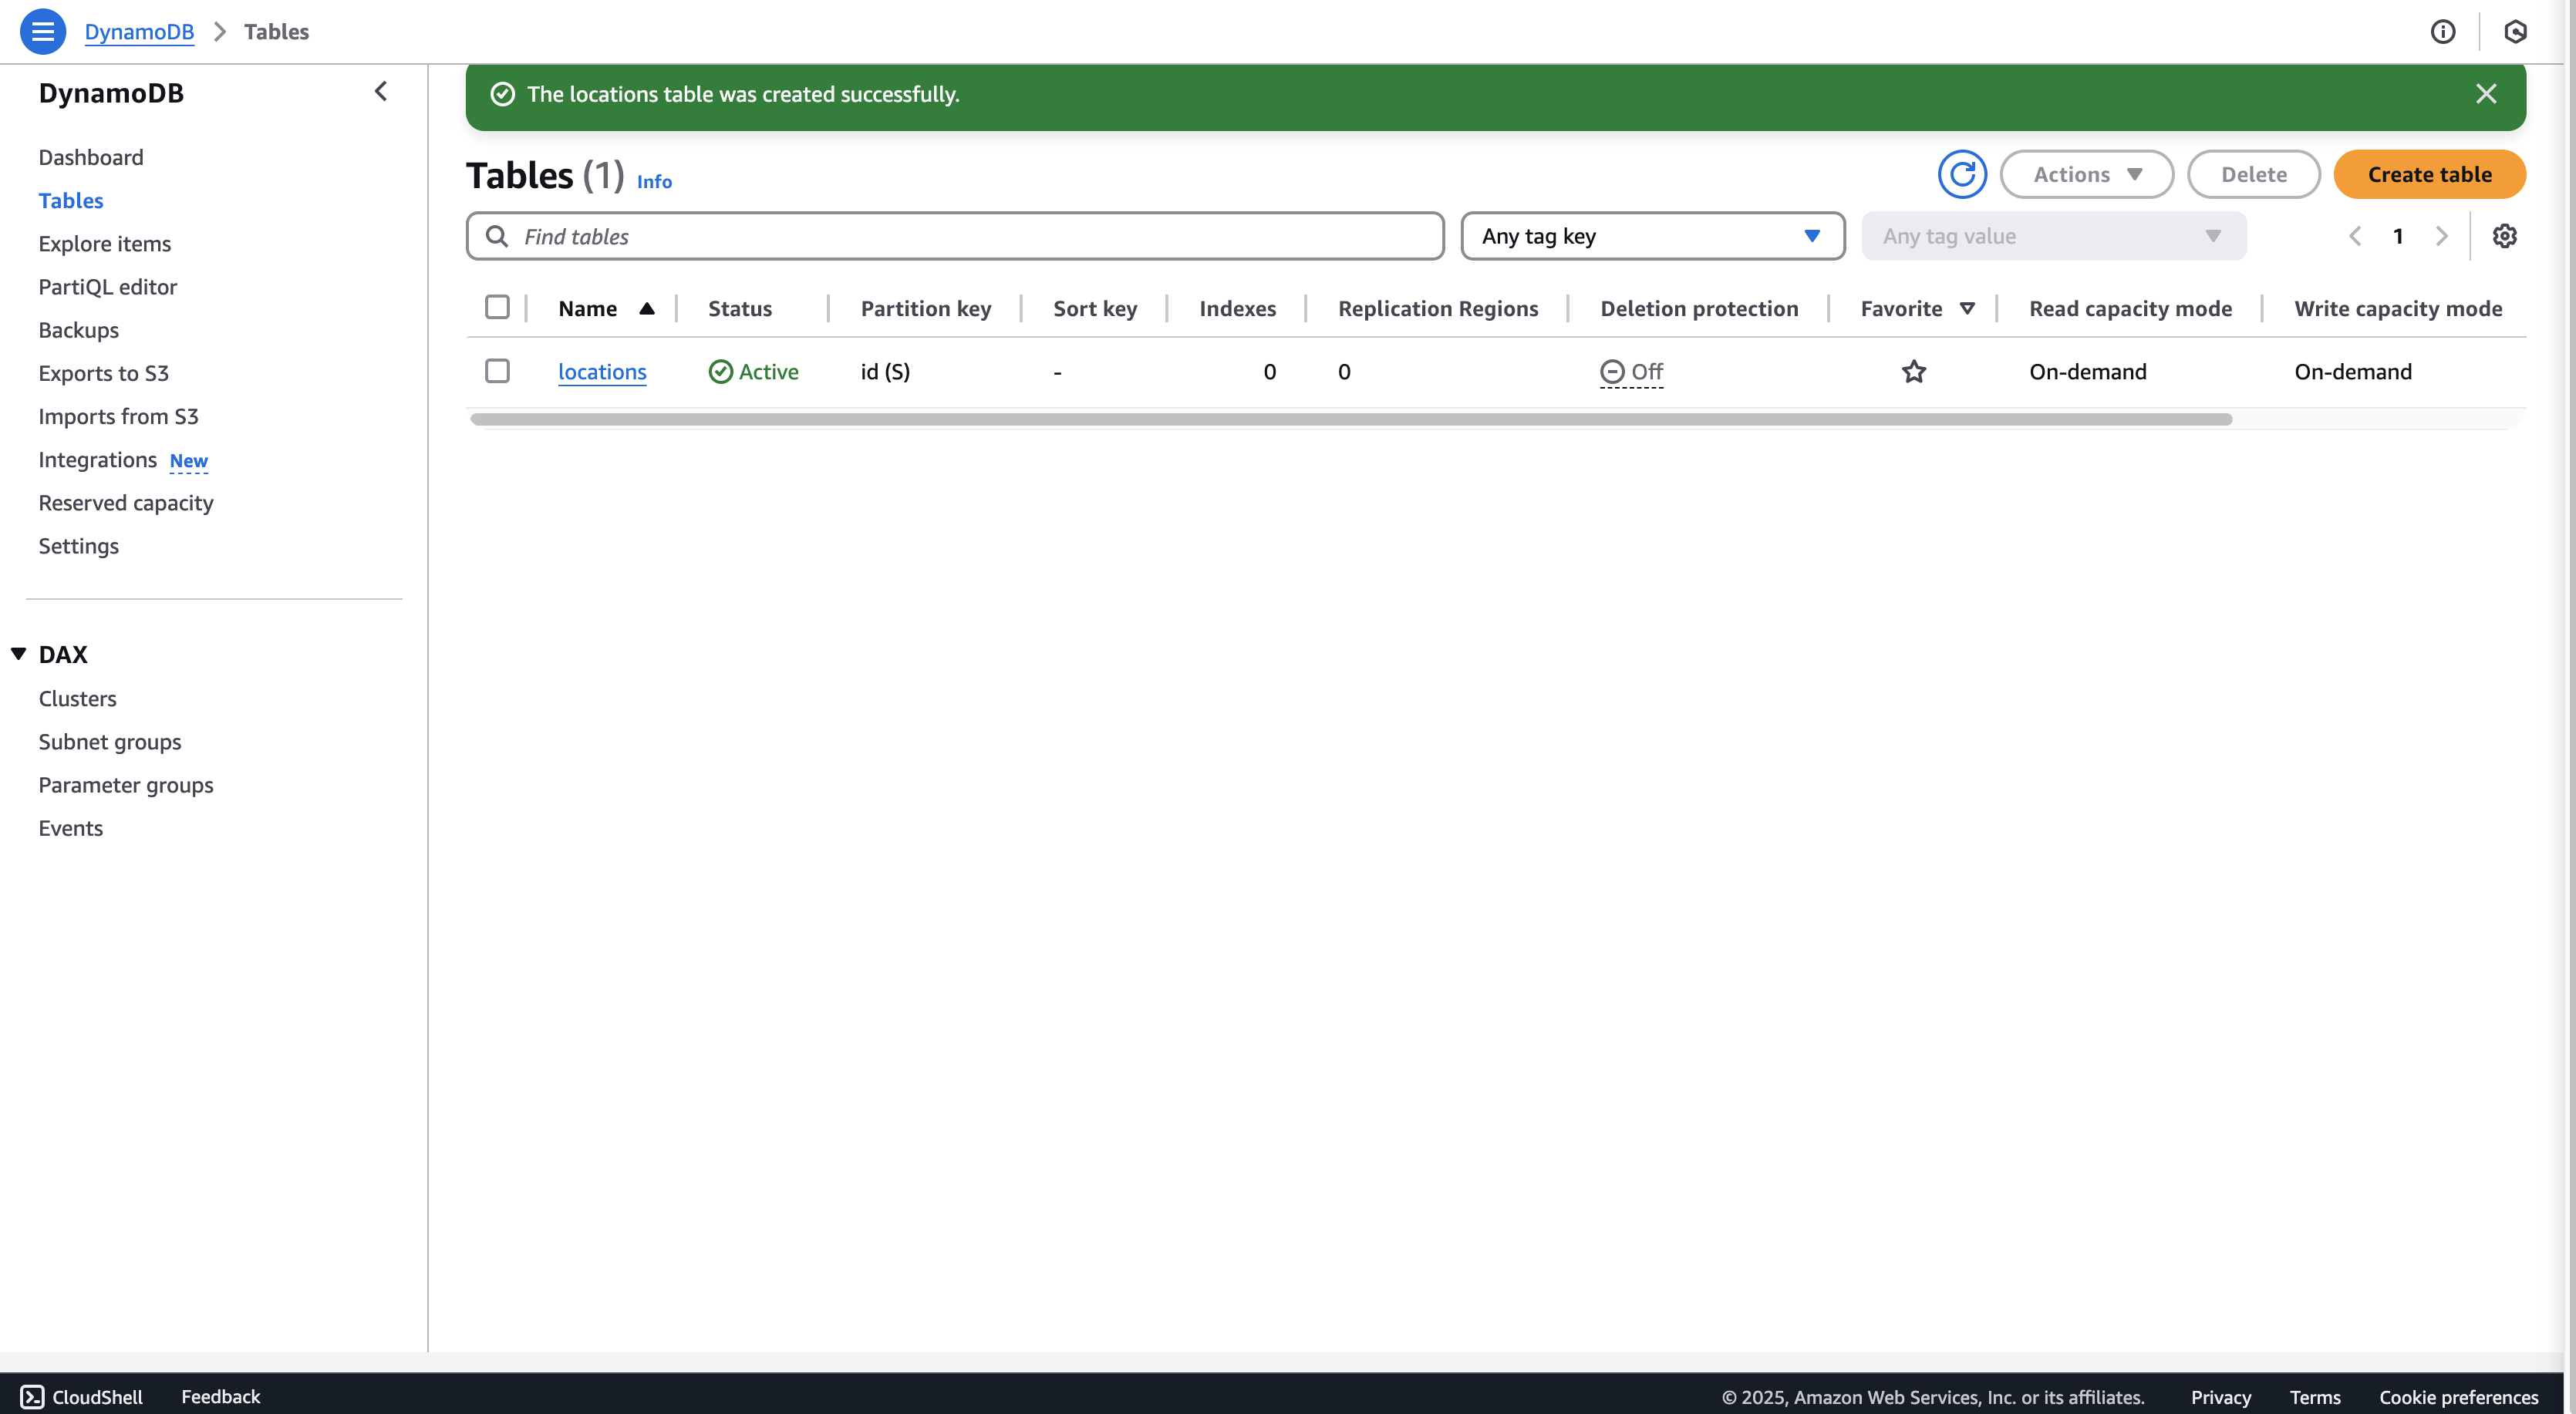Click the Read capacity mode column header
The height and width of the screenshot is (1414, 2576).
[x=2130, y=308]
